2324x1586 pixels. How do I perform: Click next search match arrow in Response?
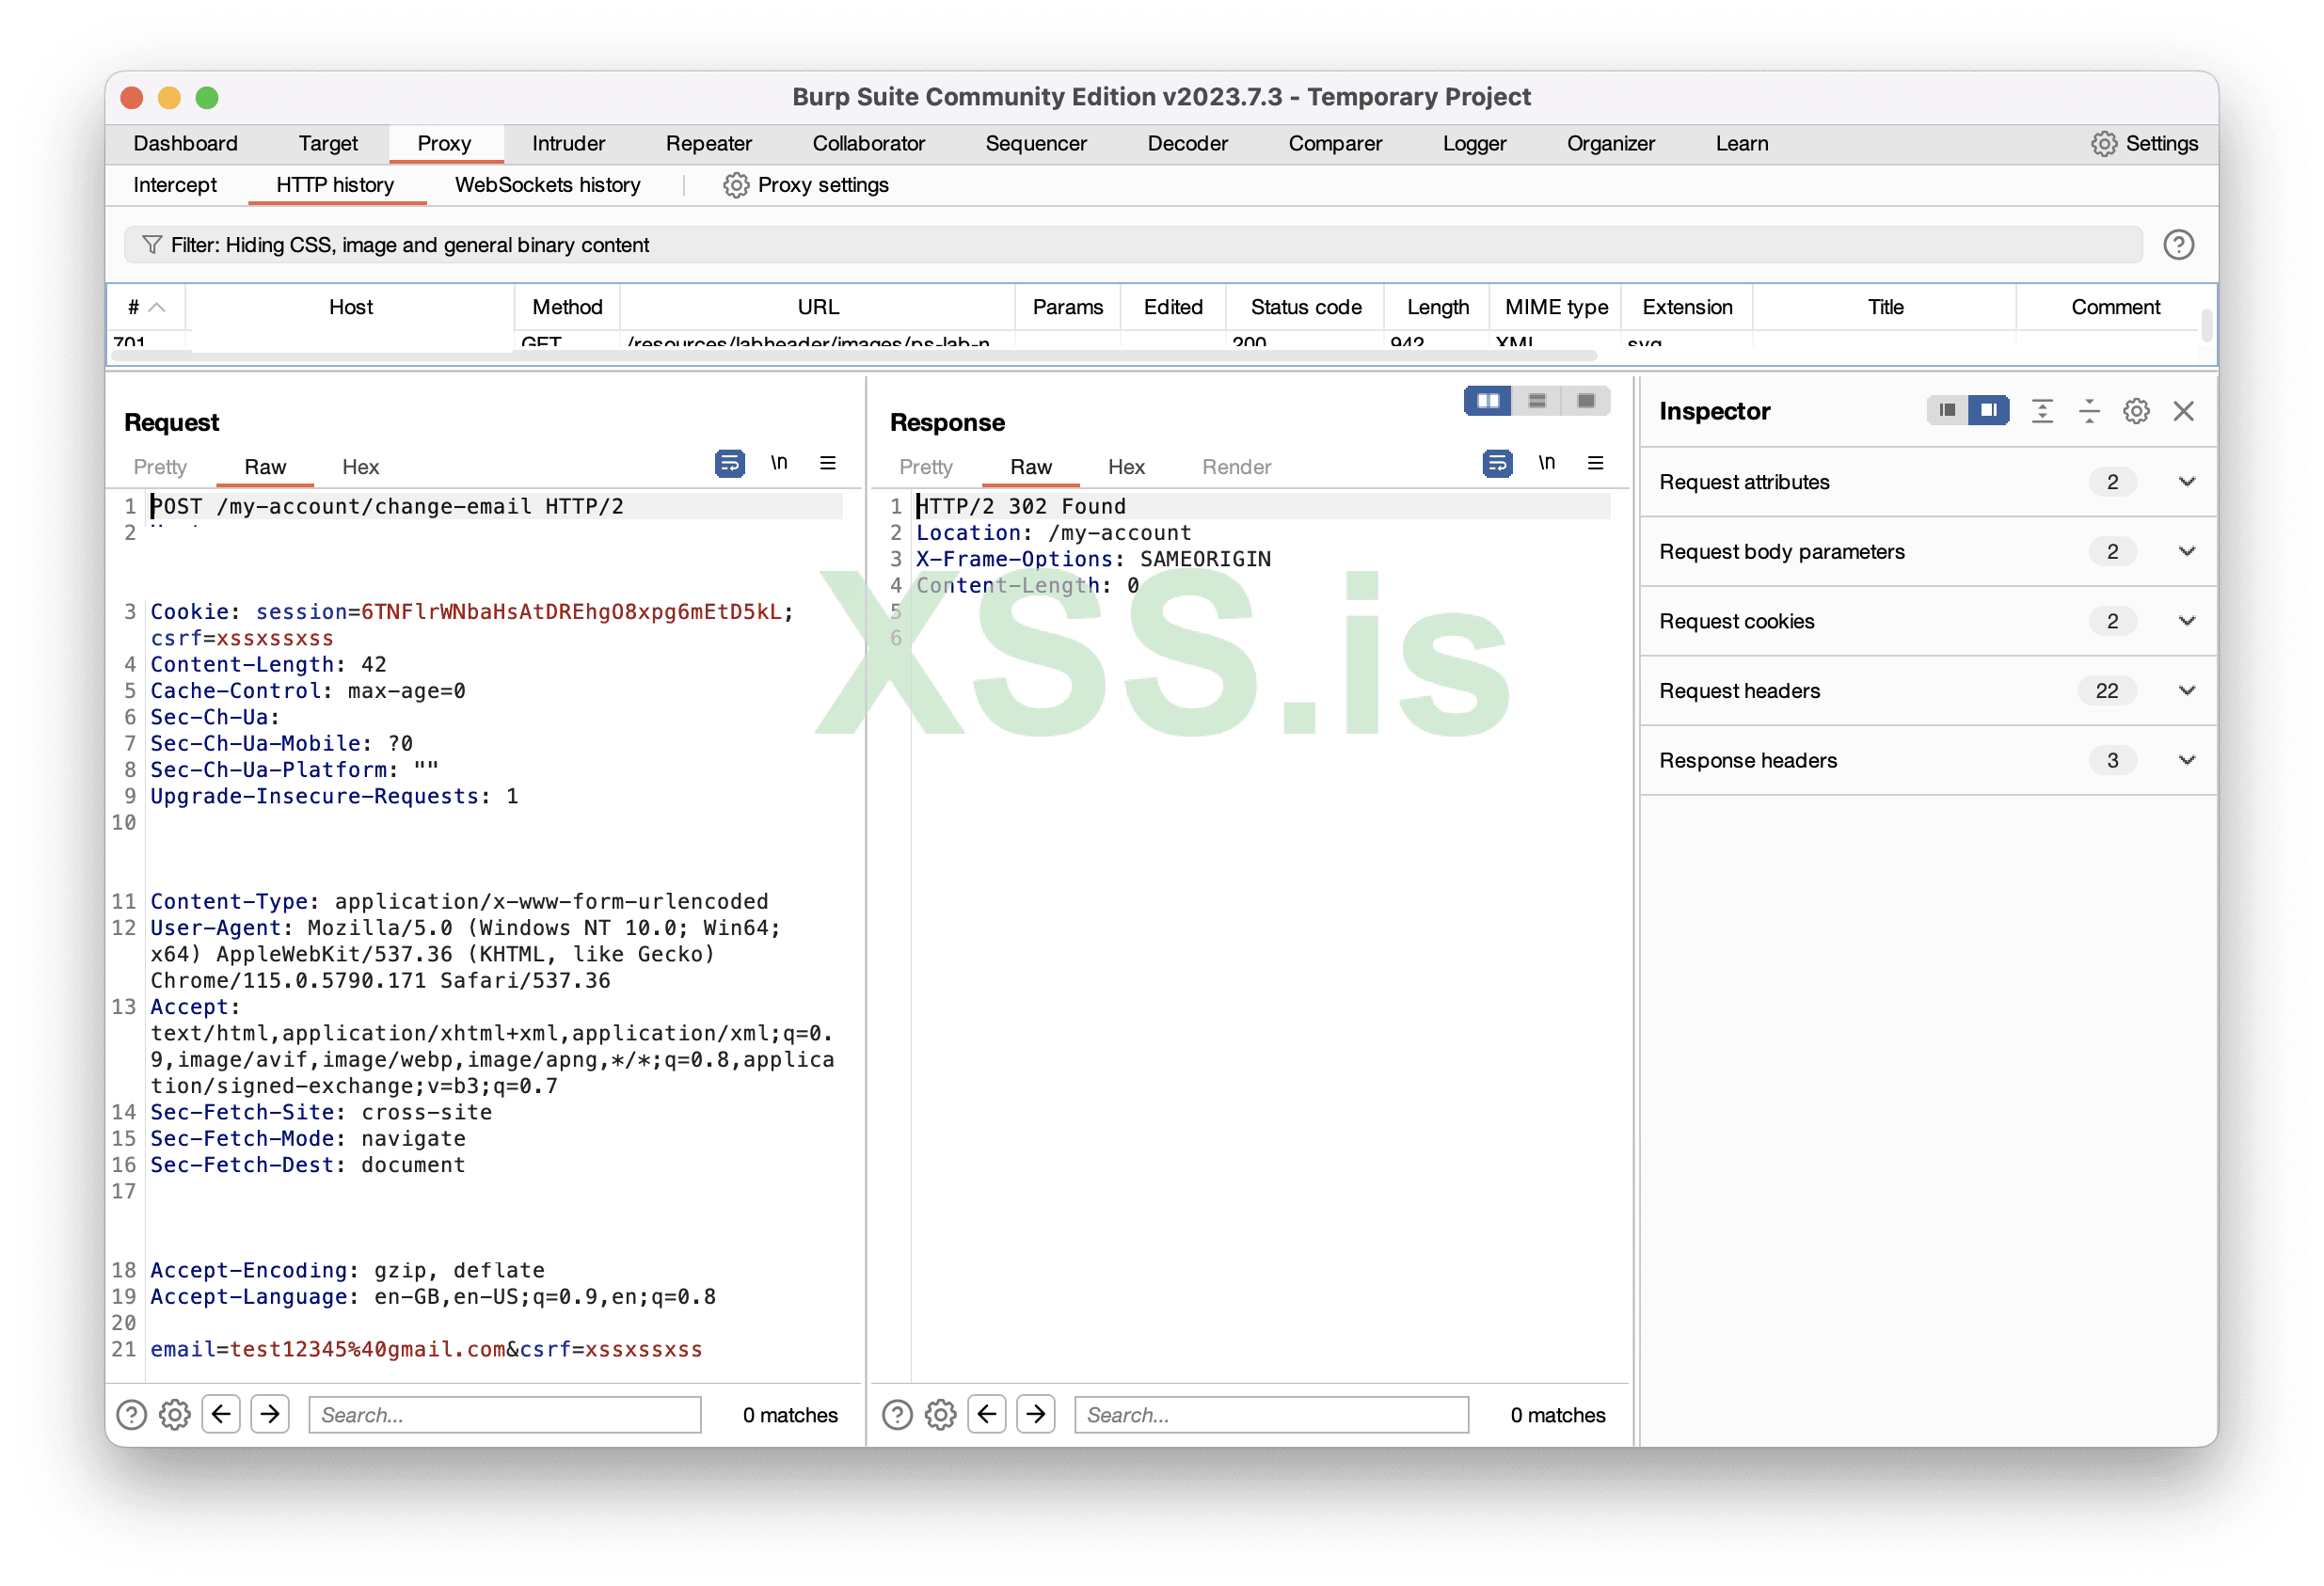(x=1036, y=1414)
